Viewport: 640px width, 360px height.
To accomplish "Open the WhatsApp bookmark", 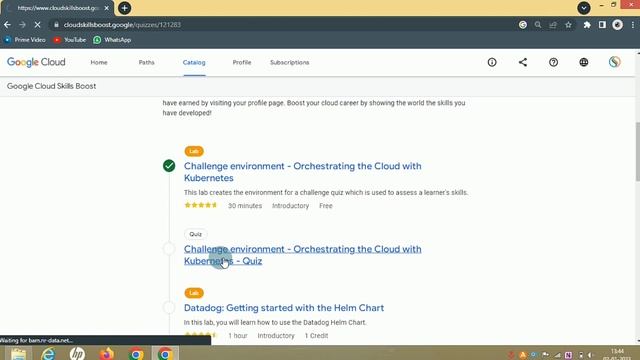I will point(112,40).
